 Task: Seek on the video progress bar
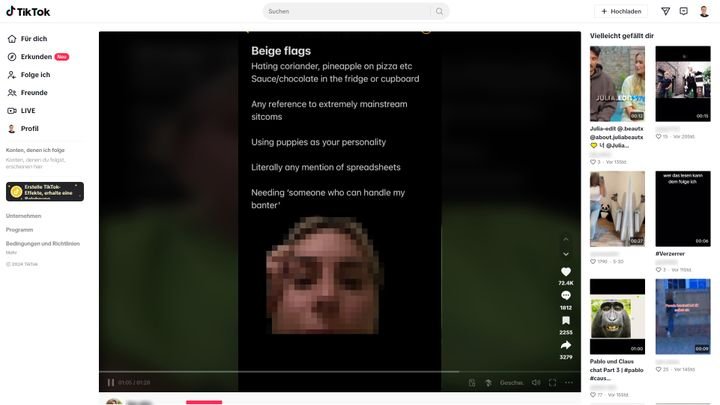[340, 371]
